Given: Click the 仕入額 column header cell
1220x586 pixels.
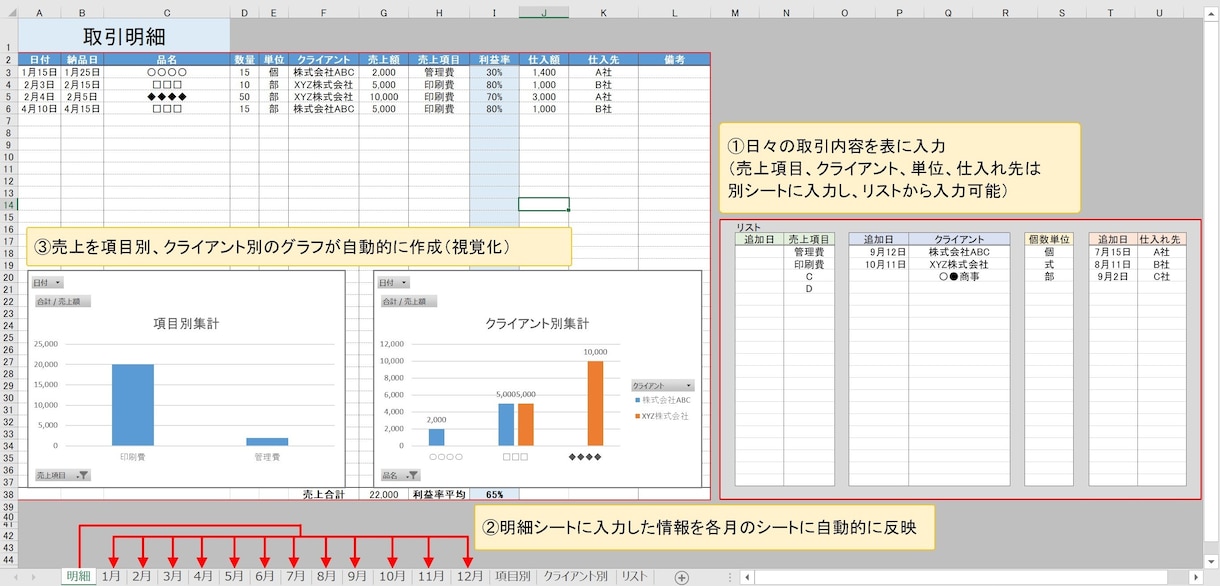Looking at the screenshot, I should point(544,60).
